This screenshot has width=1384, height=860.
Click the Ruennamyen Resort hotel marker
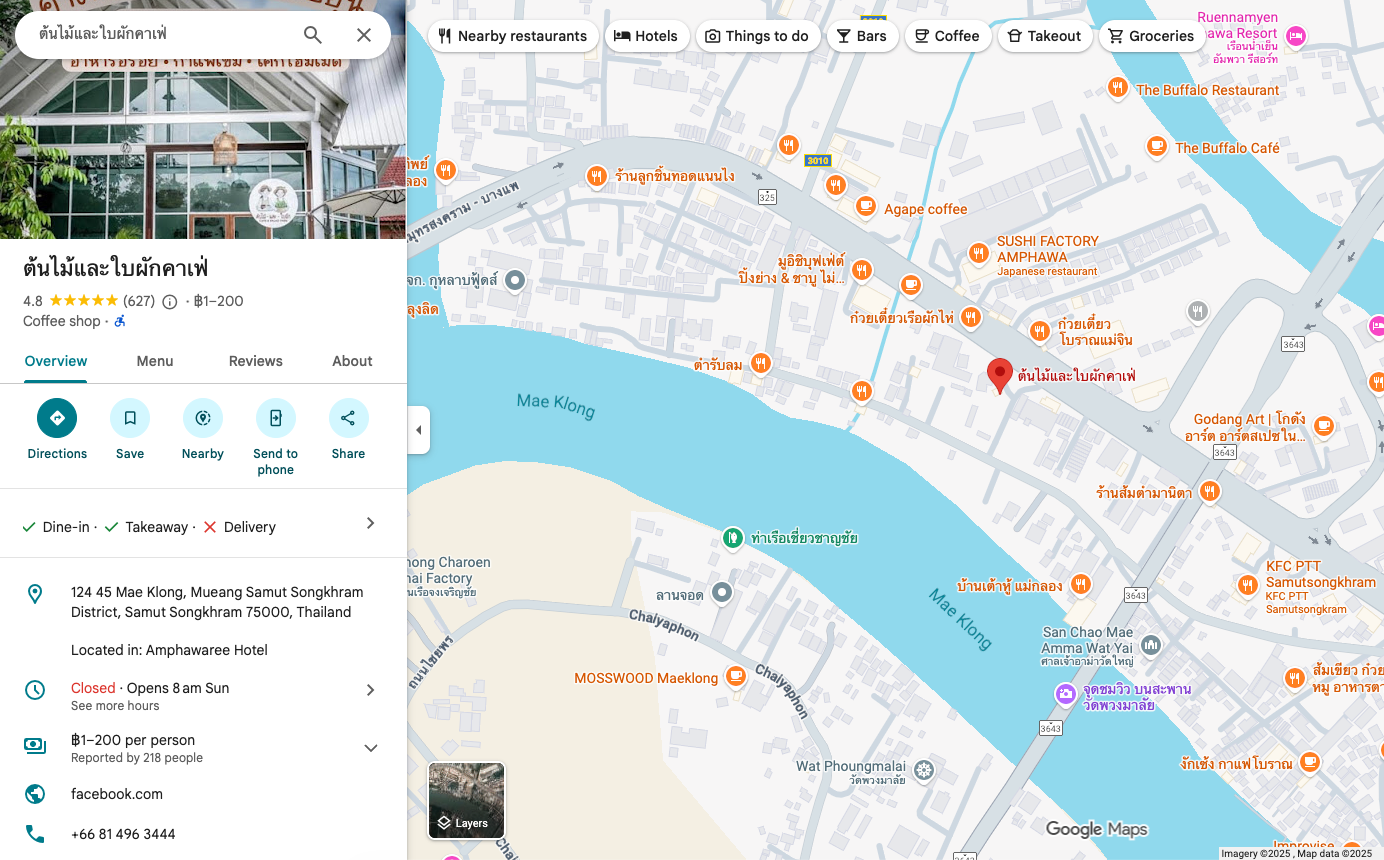pyautogui.click(x=1296, y=36)
